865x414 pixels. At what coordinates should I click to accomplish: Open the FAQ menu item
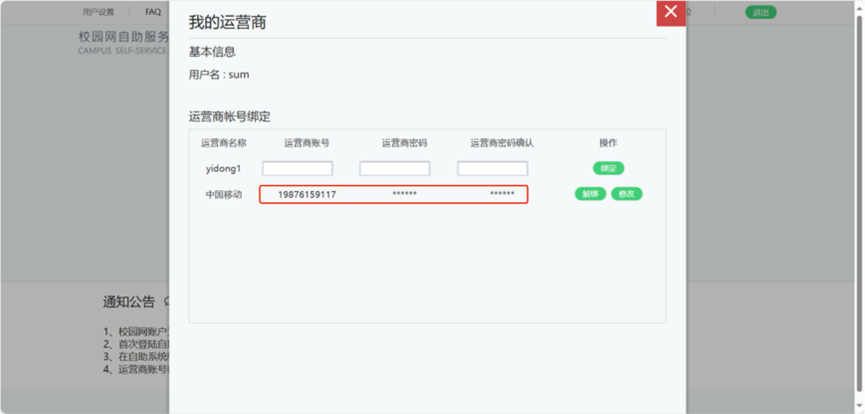(153, 12)
